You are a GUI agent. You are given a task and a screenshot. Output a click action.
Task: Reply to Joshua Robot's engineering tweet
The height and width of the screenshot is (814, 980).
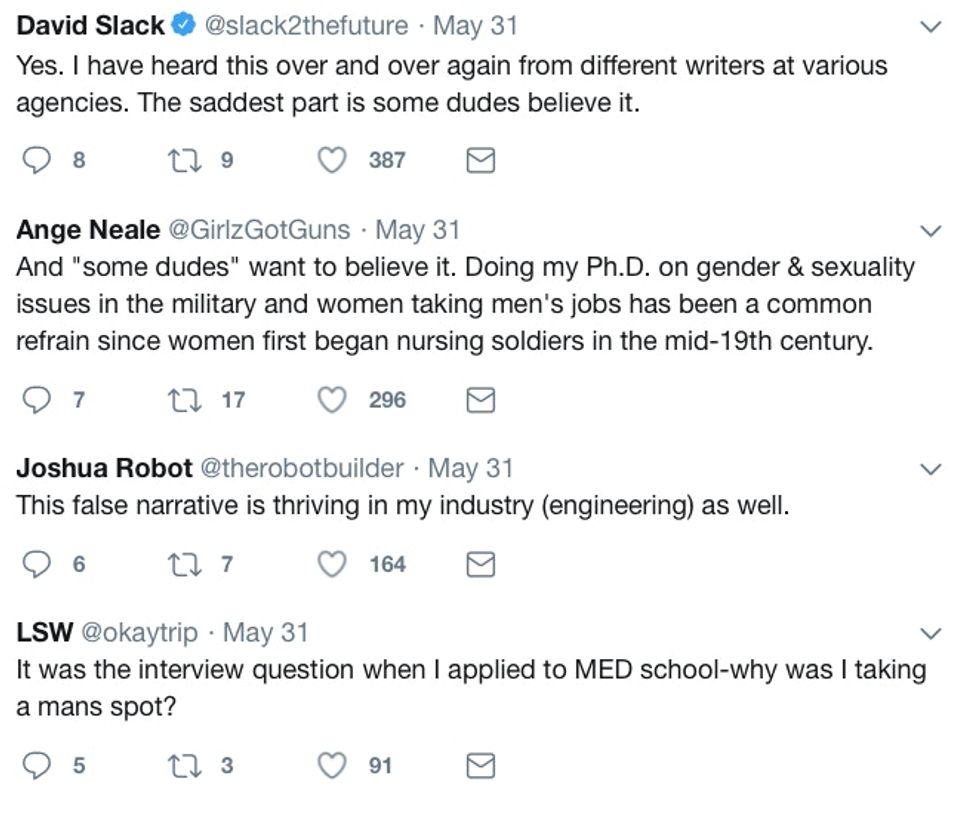[37, 564]
